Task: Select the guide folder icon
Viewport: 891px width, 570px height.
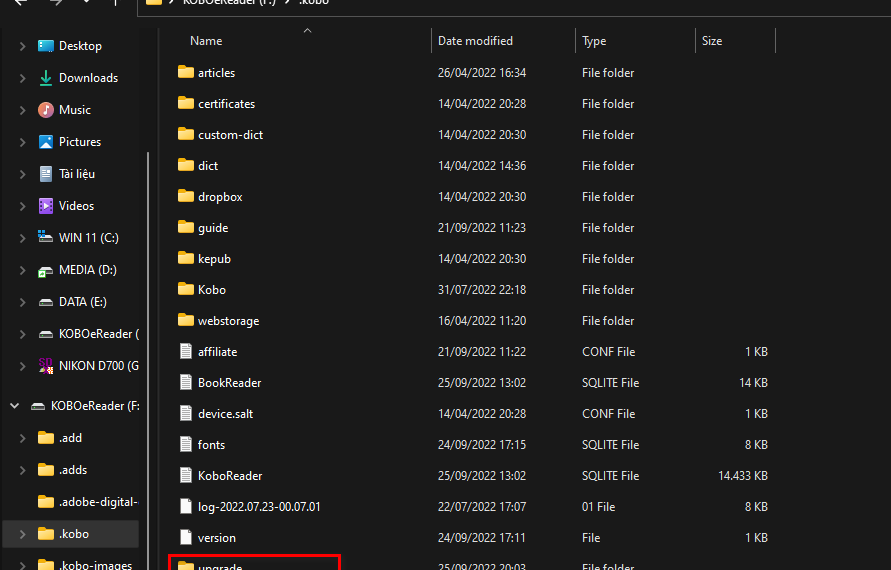Action: click(x=186, y=227)
